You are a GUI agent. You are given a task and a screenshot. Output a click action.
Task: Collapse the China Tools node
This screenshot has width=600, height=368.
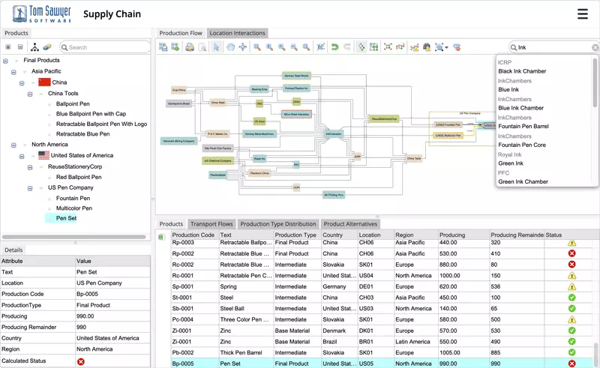[x=30, y=94]
